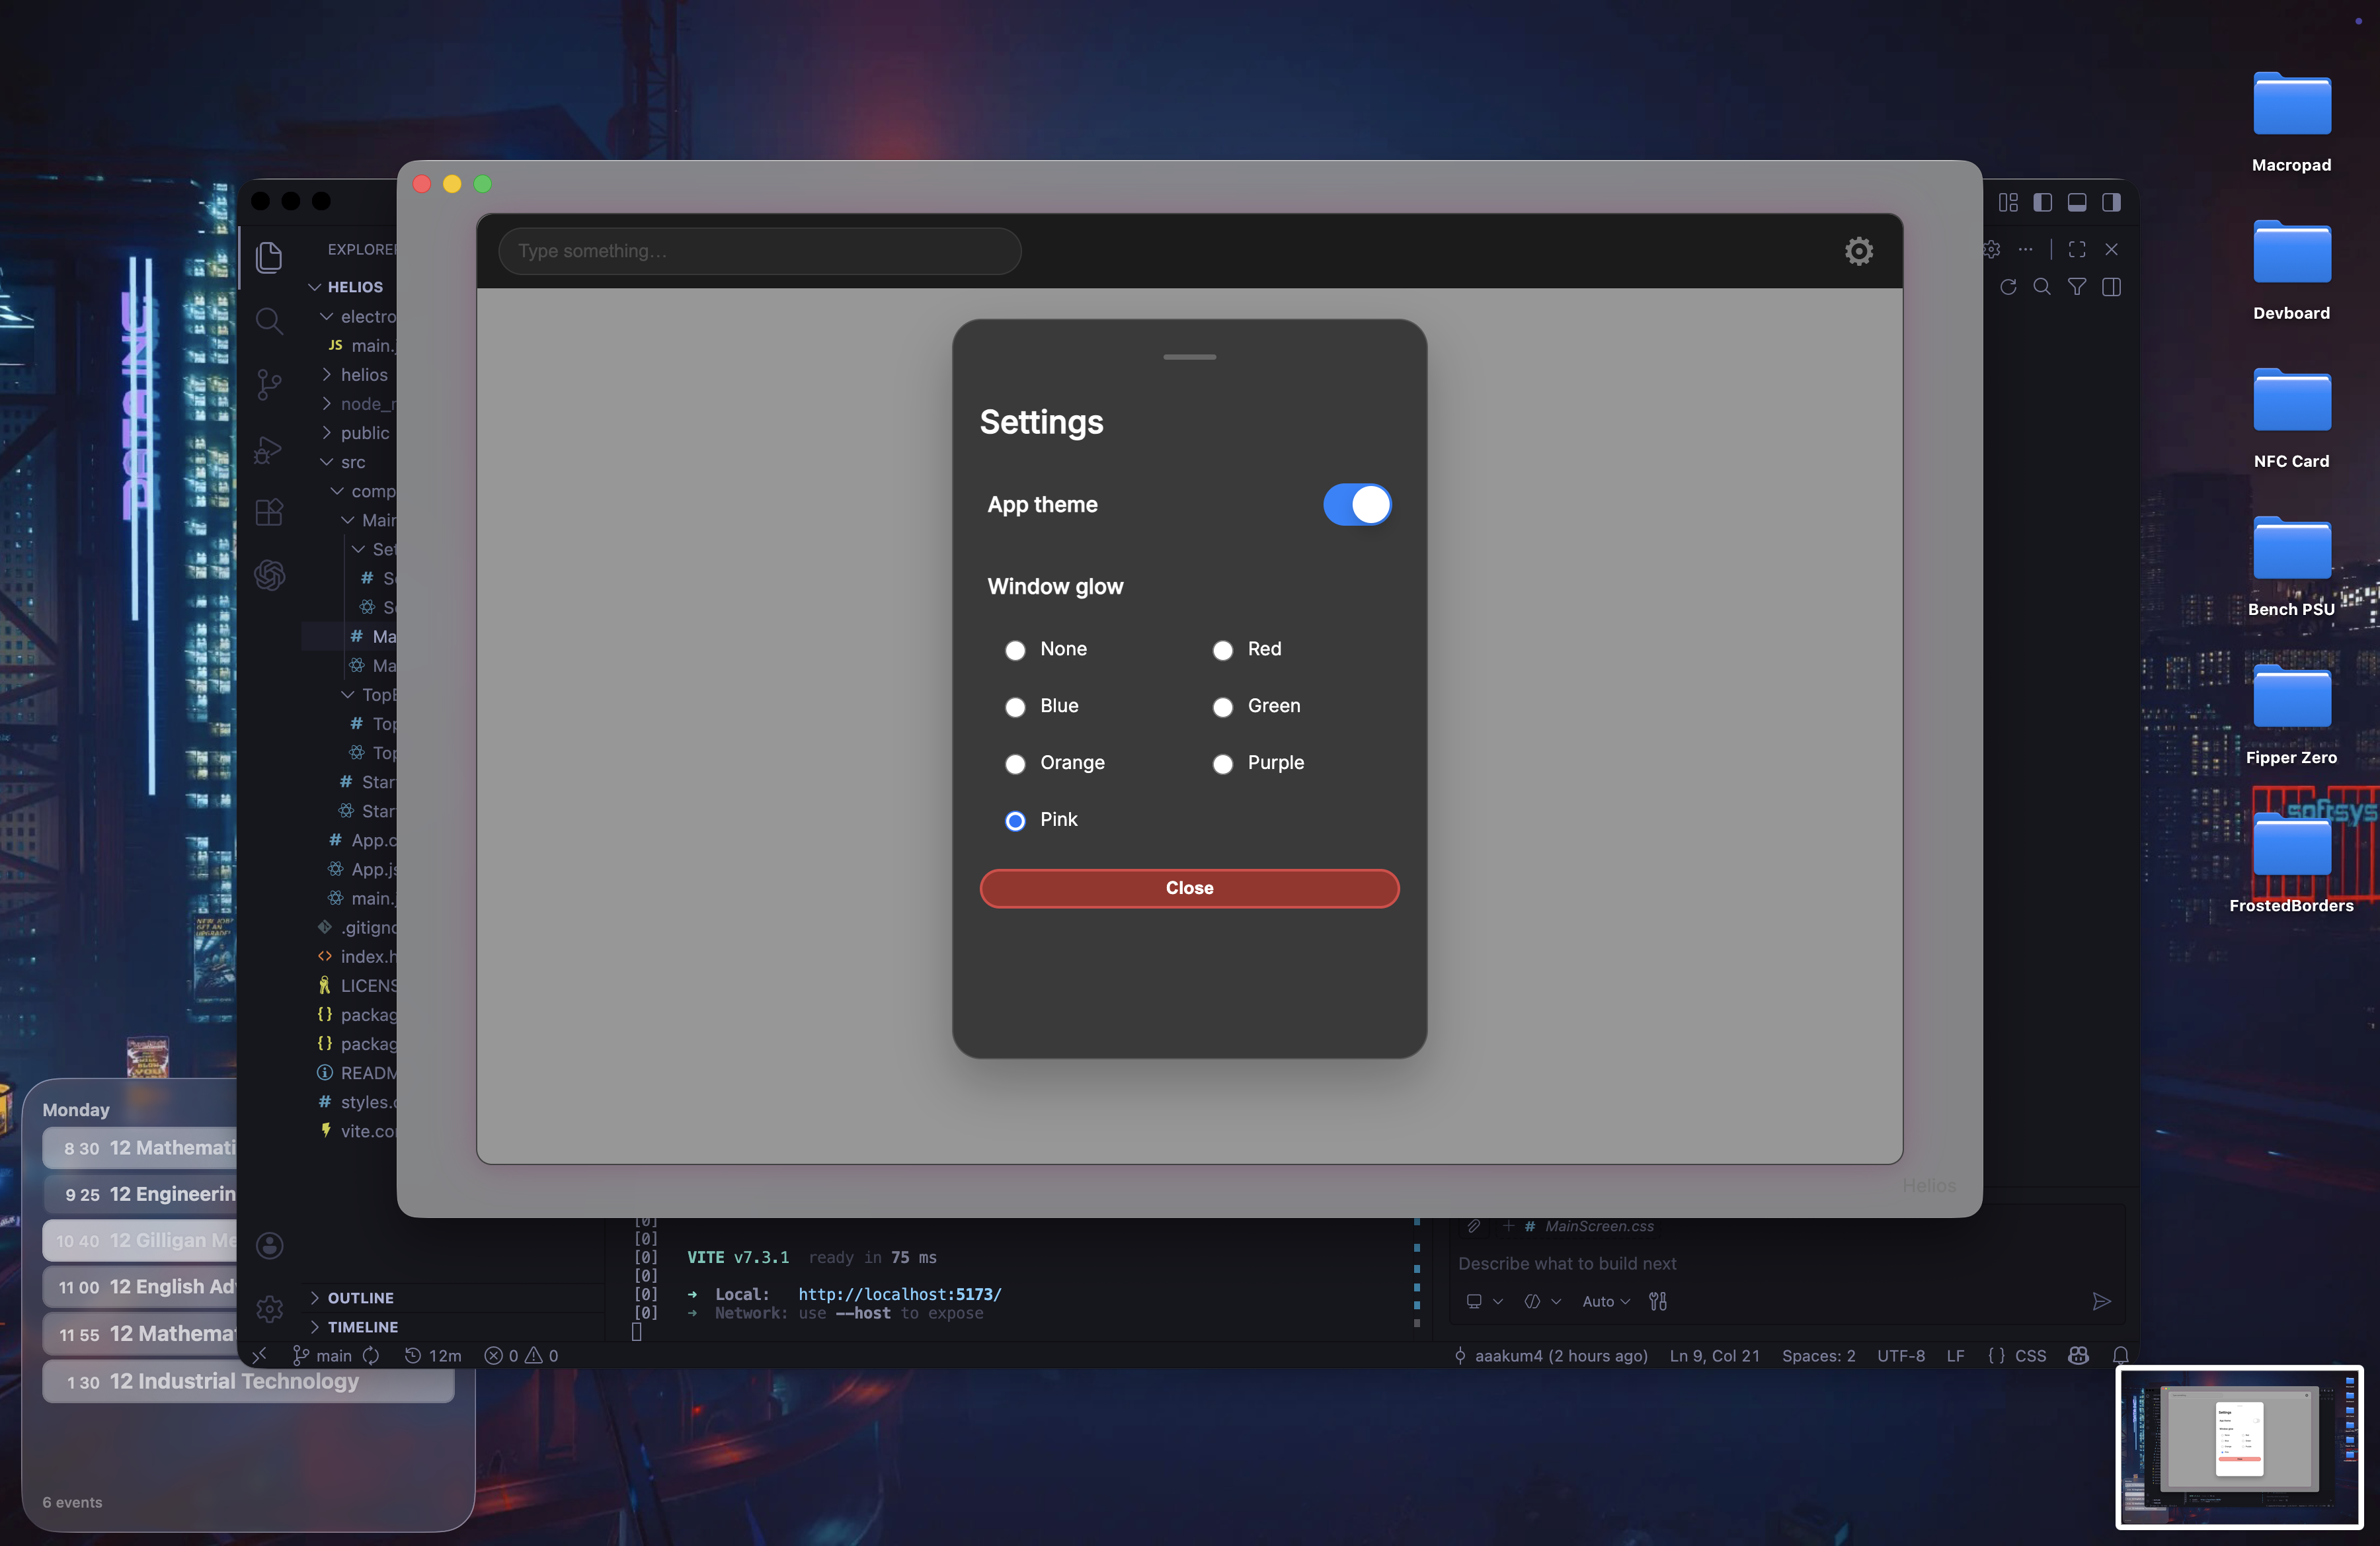Expand the public folder in explorer
This screenshot has height=1546, width=2380.
[x=364, y=433]
